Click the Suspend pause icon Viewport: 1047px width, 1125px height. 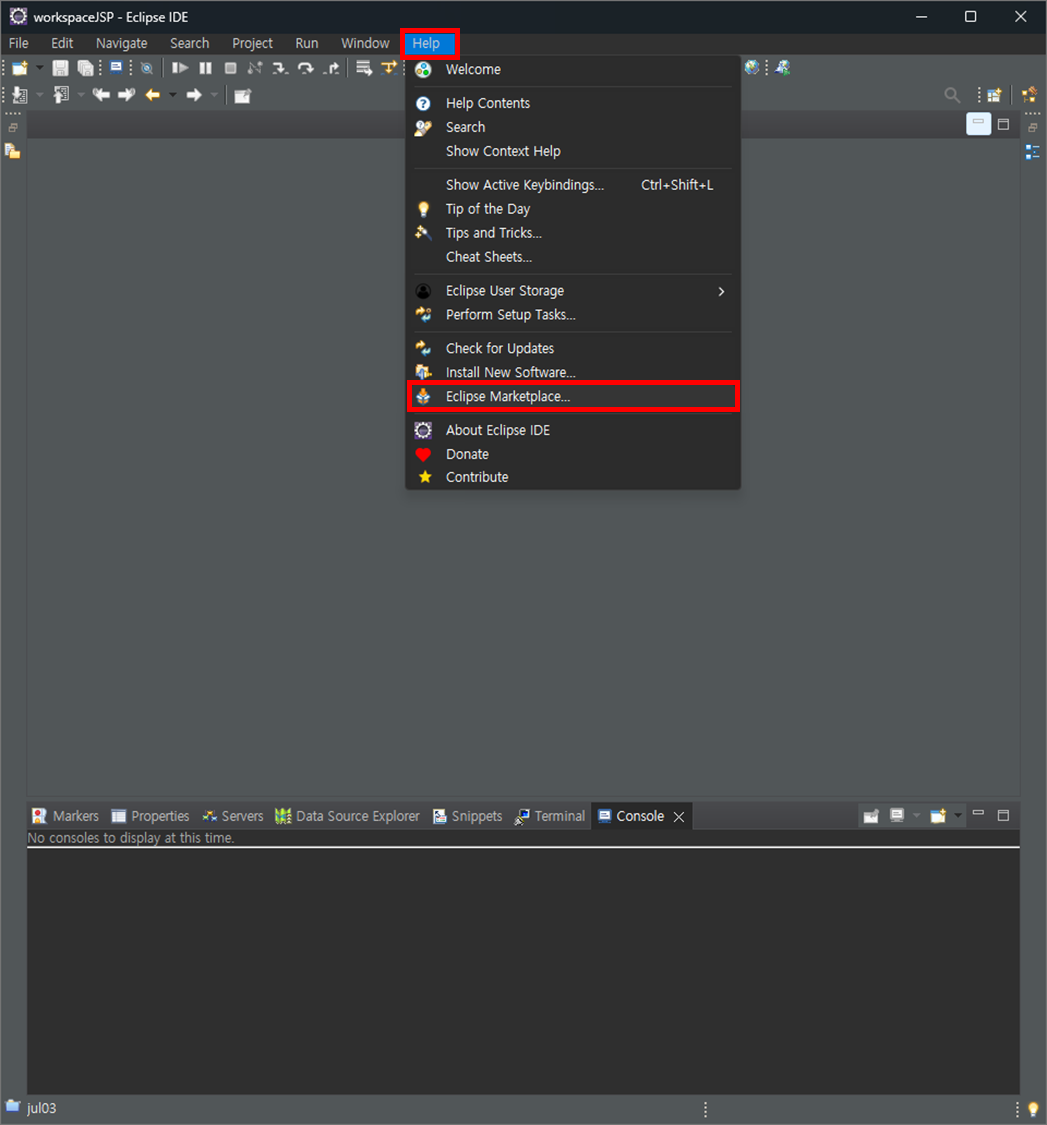(x=205, y=68)
